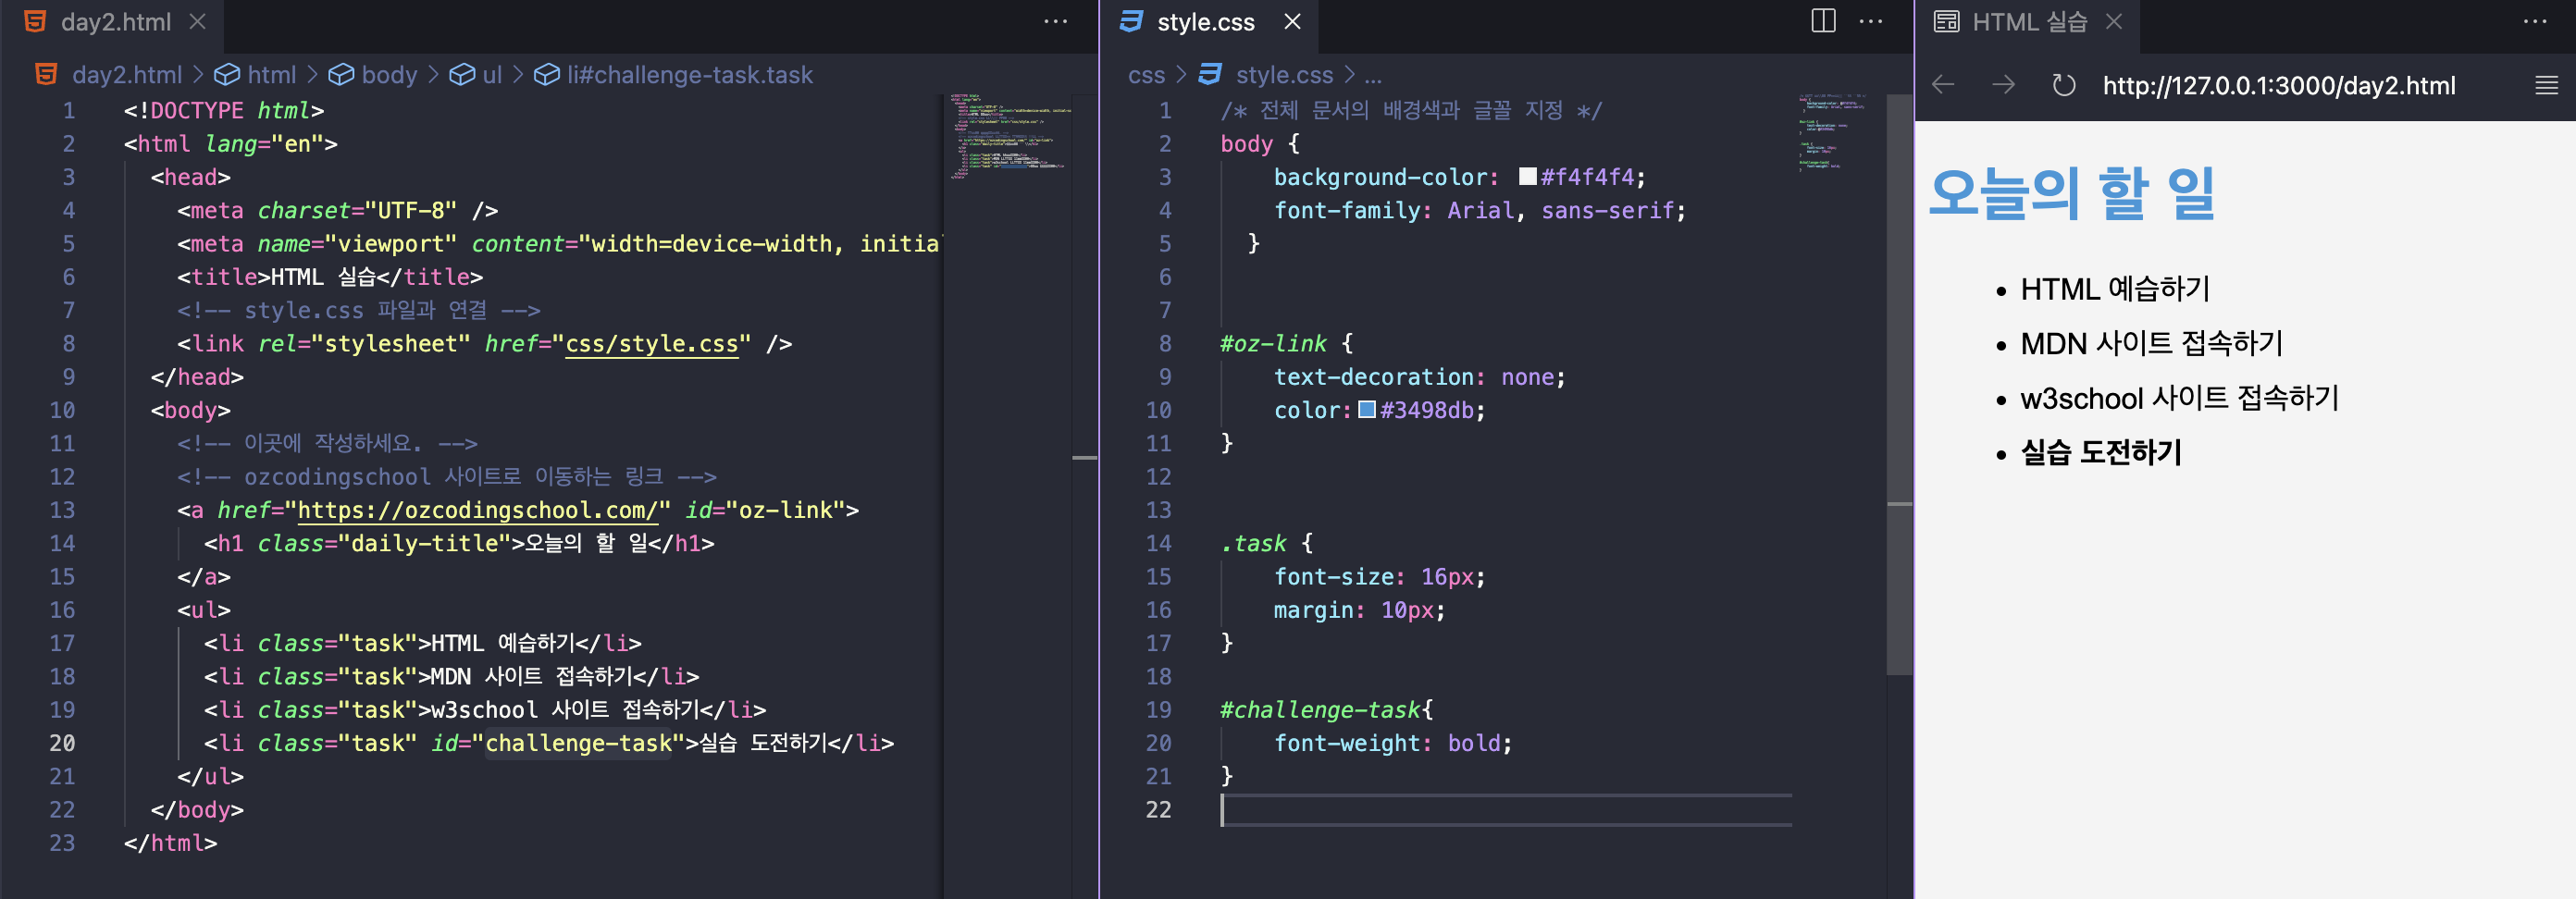Go back in the preview browser
Viewport: 2576px width, 899px height.
pos(1943,85)
